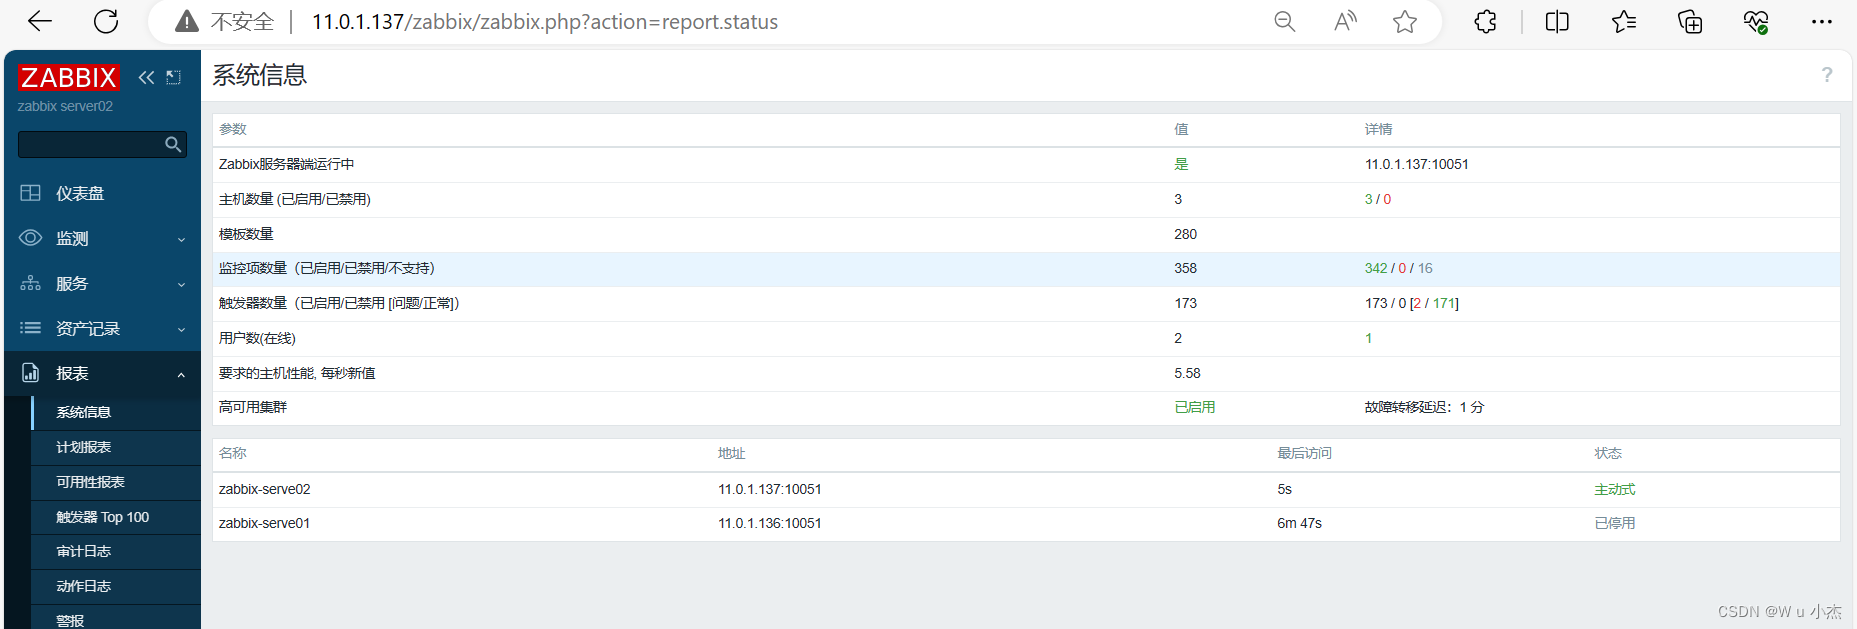Image resolution: width=1857 pixels, height=629 pixels.
Task: Click the browser back arrow
Action: coord(40,21)
